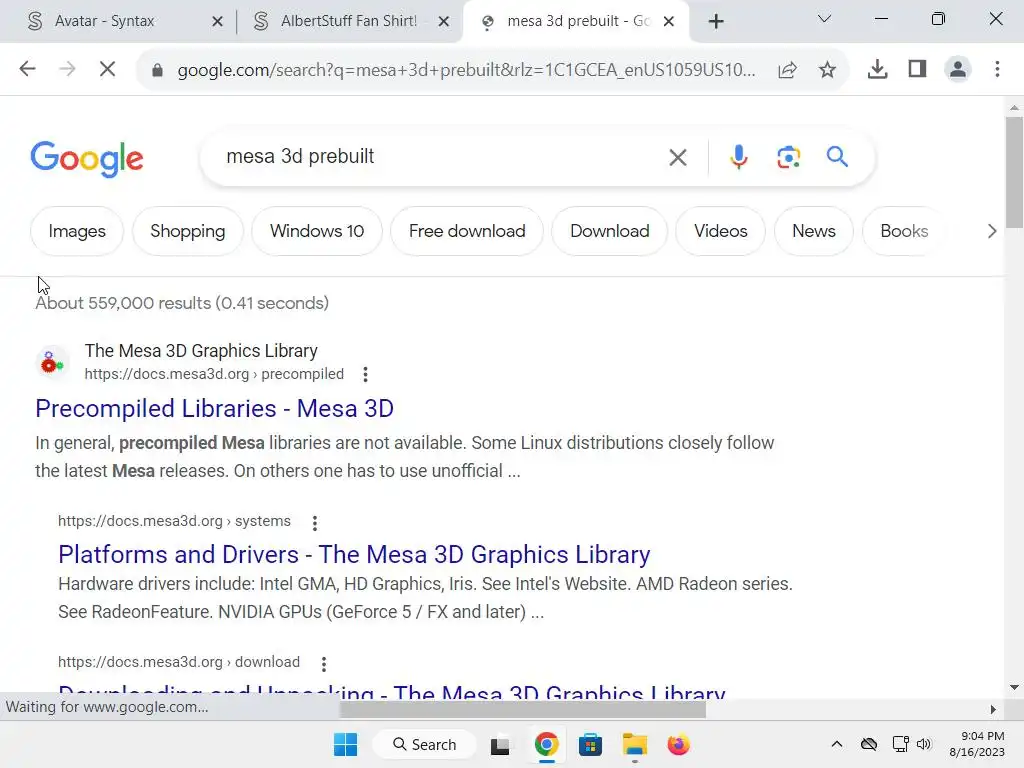The height and width of the screenshot is (768, 1024).
Task: Open more options for precompiled result
Action: tap(365, 374)
